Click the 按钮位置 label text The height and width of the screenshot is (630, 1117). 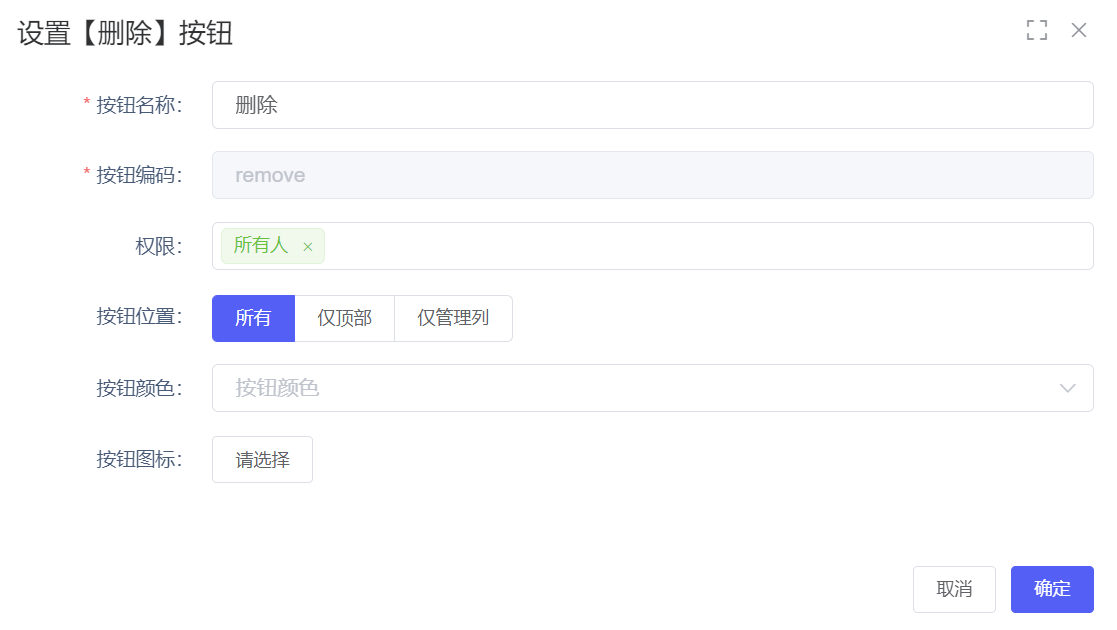(138, 317)
